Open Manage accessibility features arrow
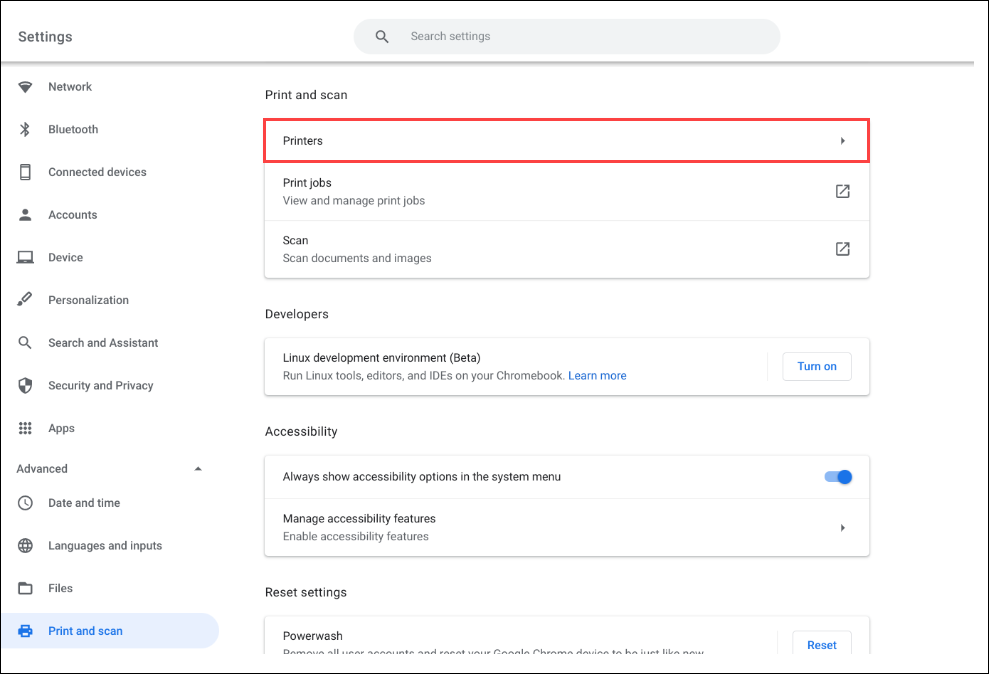989x674 pixels. point(842,527)
